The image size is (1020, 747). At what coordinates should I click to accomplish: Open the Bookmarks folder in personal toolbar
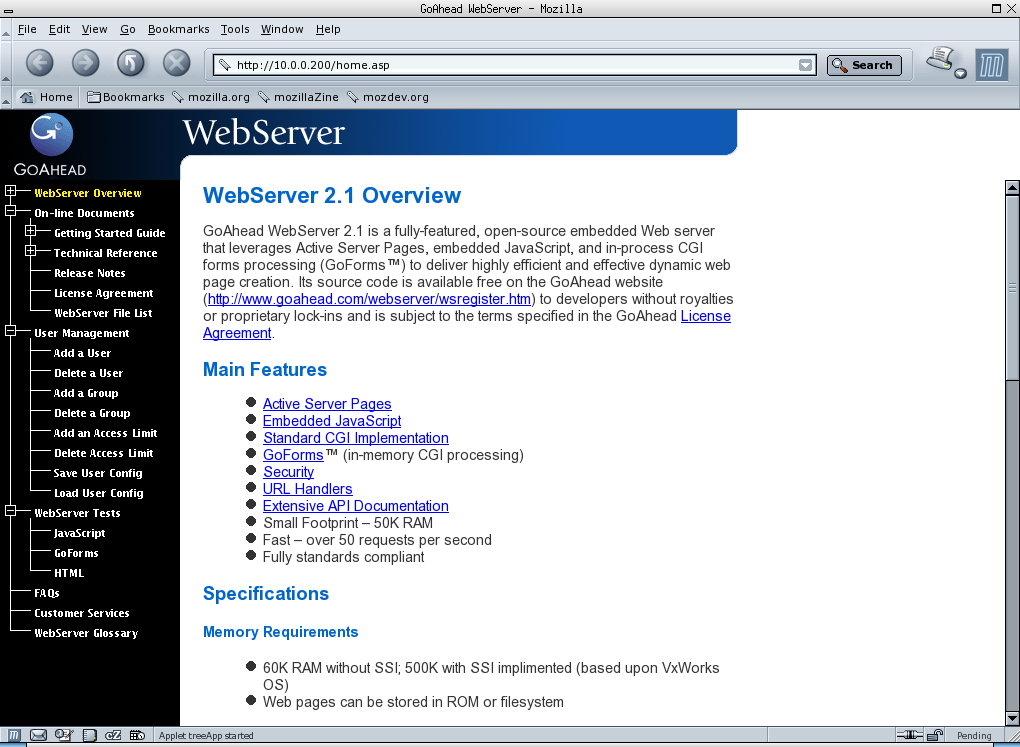tap(126, 97)
